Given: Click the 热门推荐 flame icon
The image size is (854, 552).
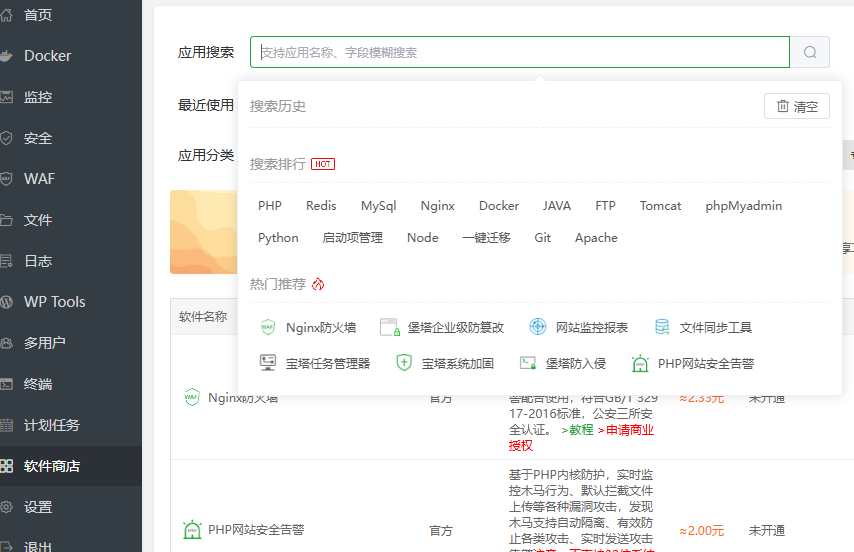Looking at the screenshot, I should (x=318, y=284).
